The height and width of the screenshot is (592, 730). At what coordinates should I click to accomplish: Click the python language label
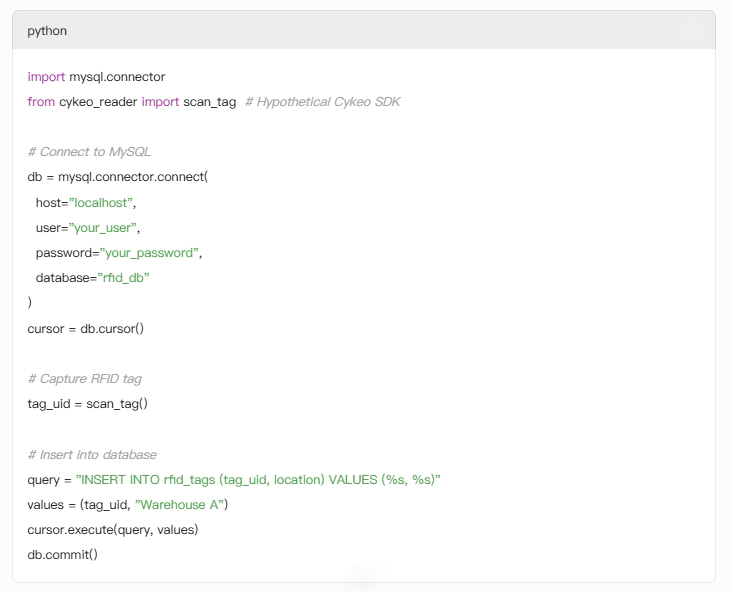point(47,31)
